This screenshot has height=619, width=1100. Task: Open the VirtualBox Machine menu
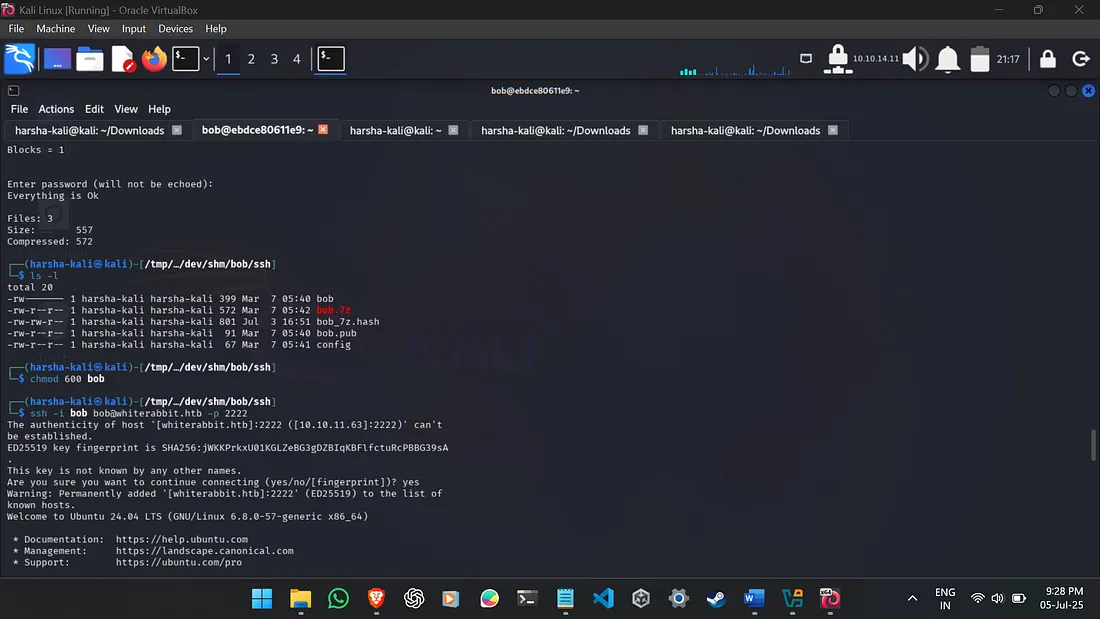[x=55, y=28]
